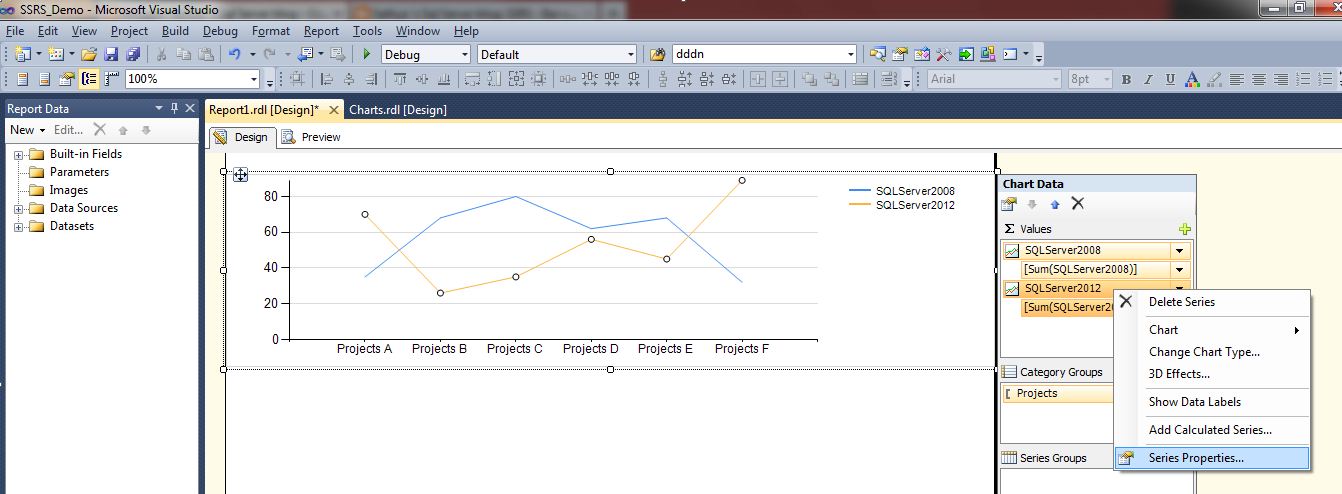Expand the Data Sources node
The width and height of the screenshot is (1342, 494).
pos(18,209)
